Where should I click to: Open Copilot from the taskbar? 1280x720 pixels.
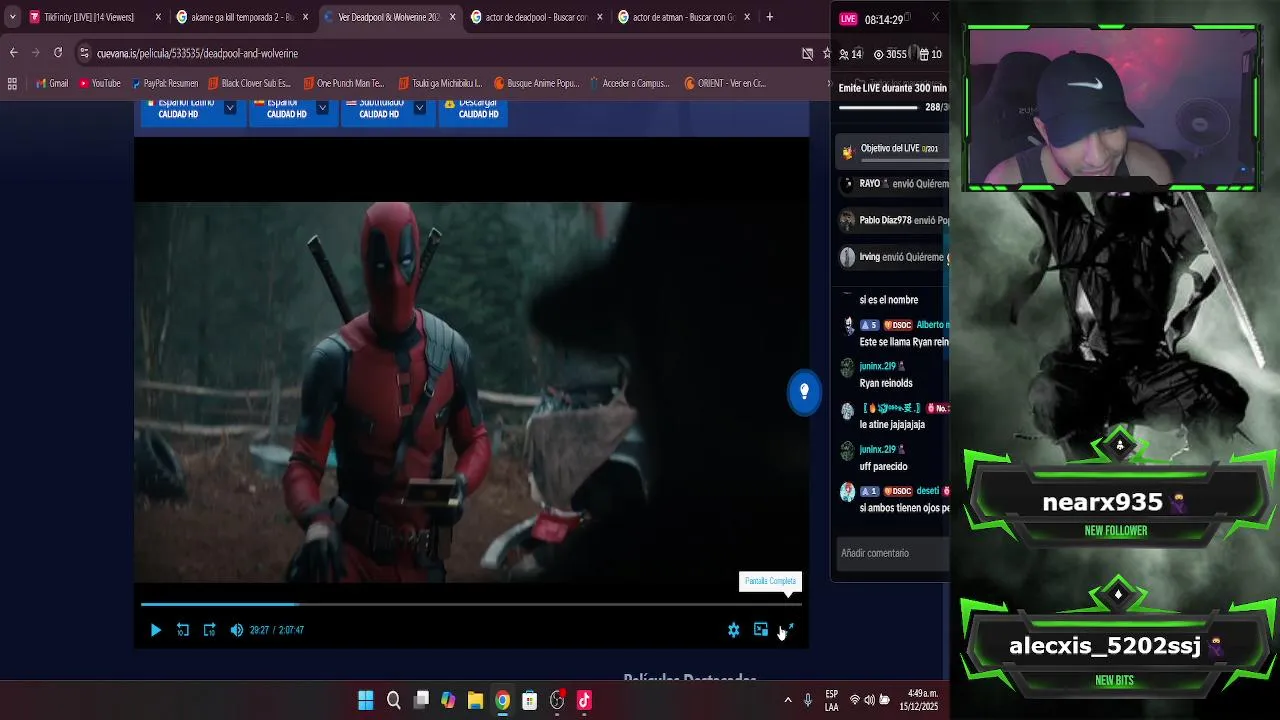tap(448, 701)
